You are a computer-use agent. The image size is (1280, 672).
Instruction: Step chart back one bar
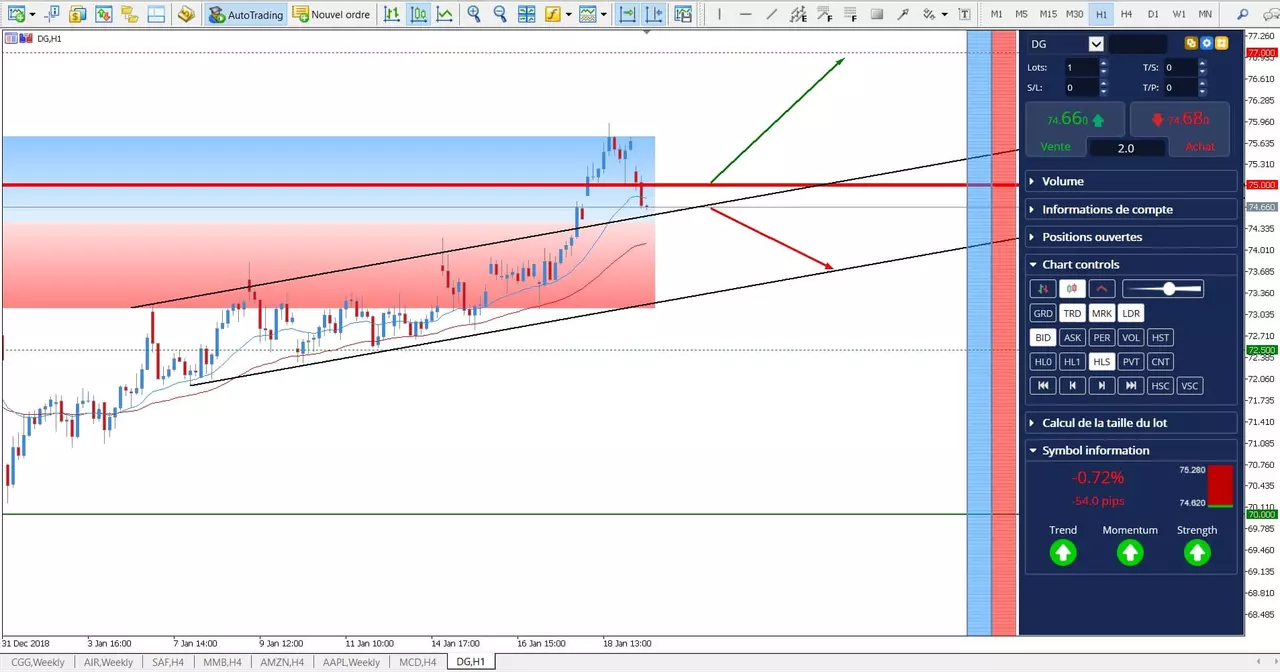click(1072, 386)
